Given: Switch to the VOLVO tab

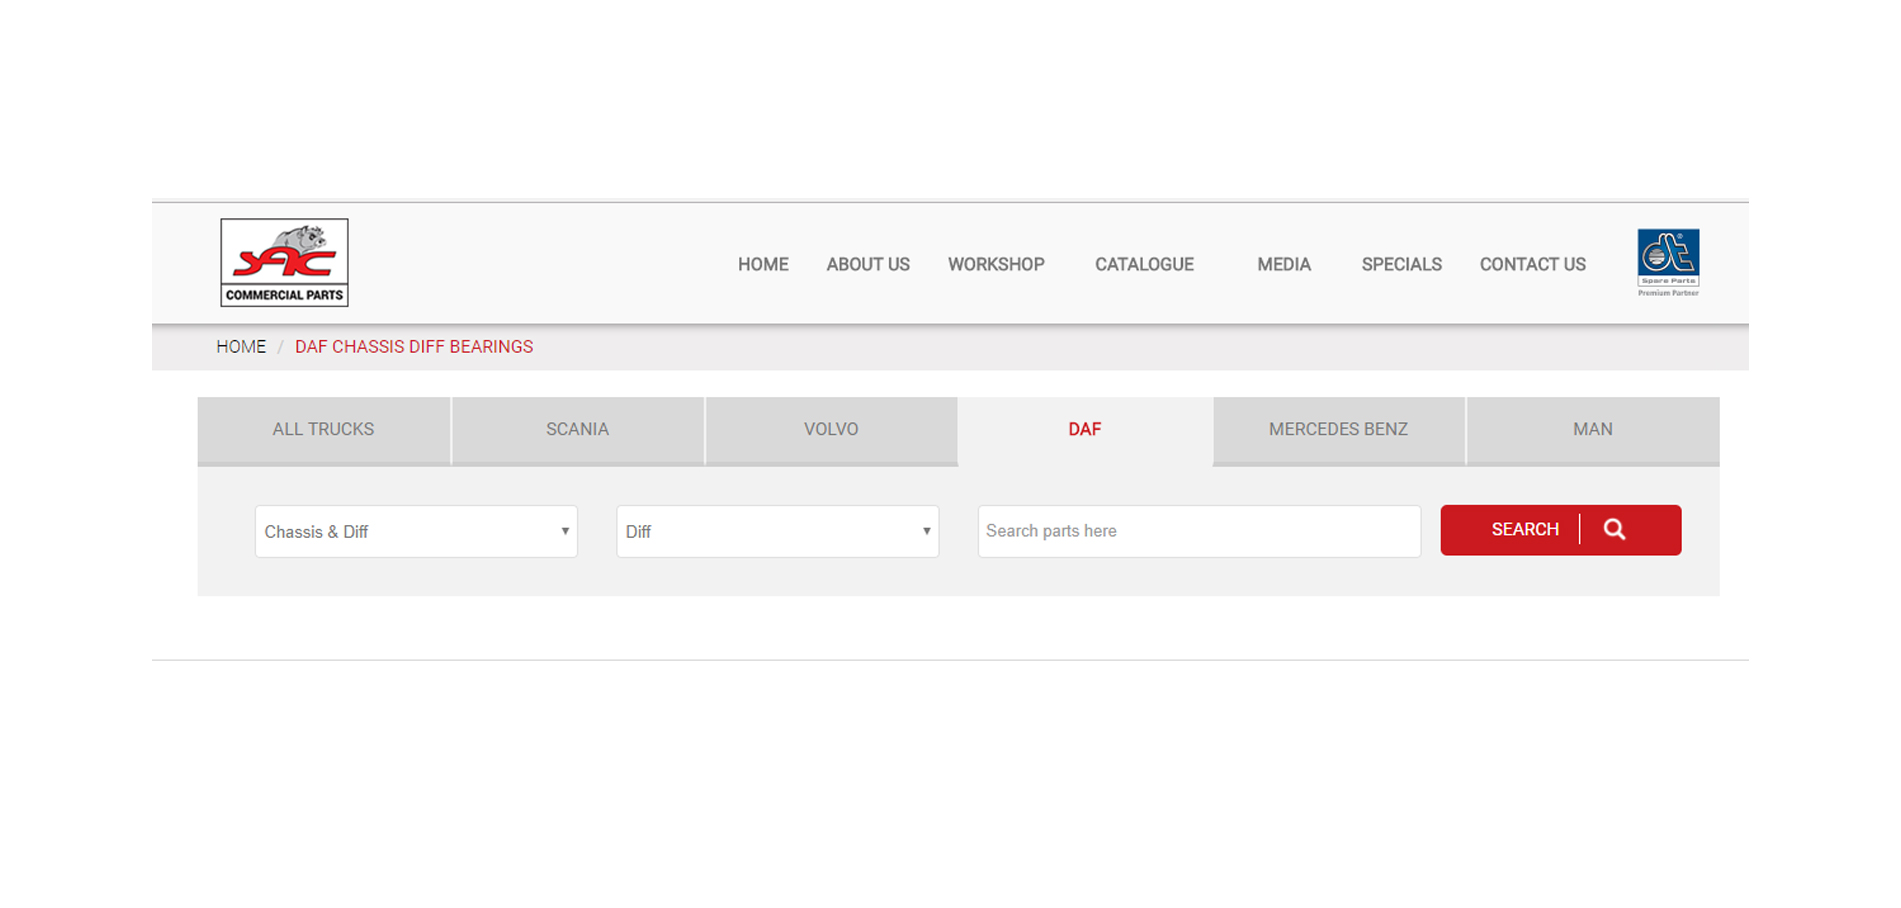Looking at the screenshot, I should coord(831,431).
